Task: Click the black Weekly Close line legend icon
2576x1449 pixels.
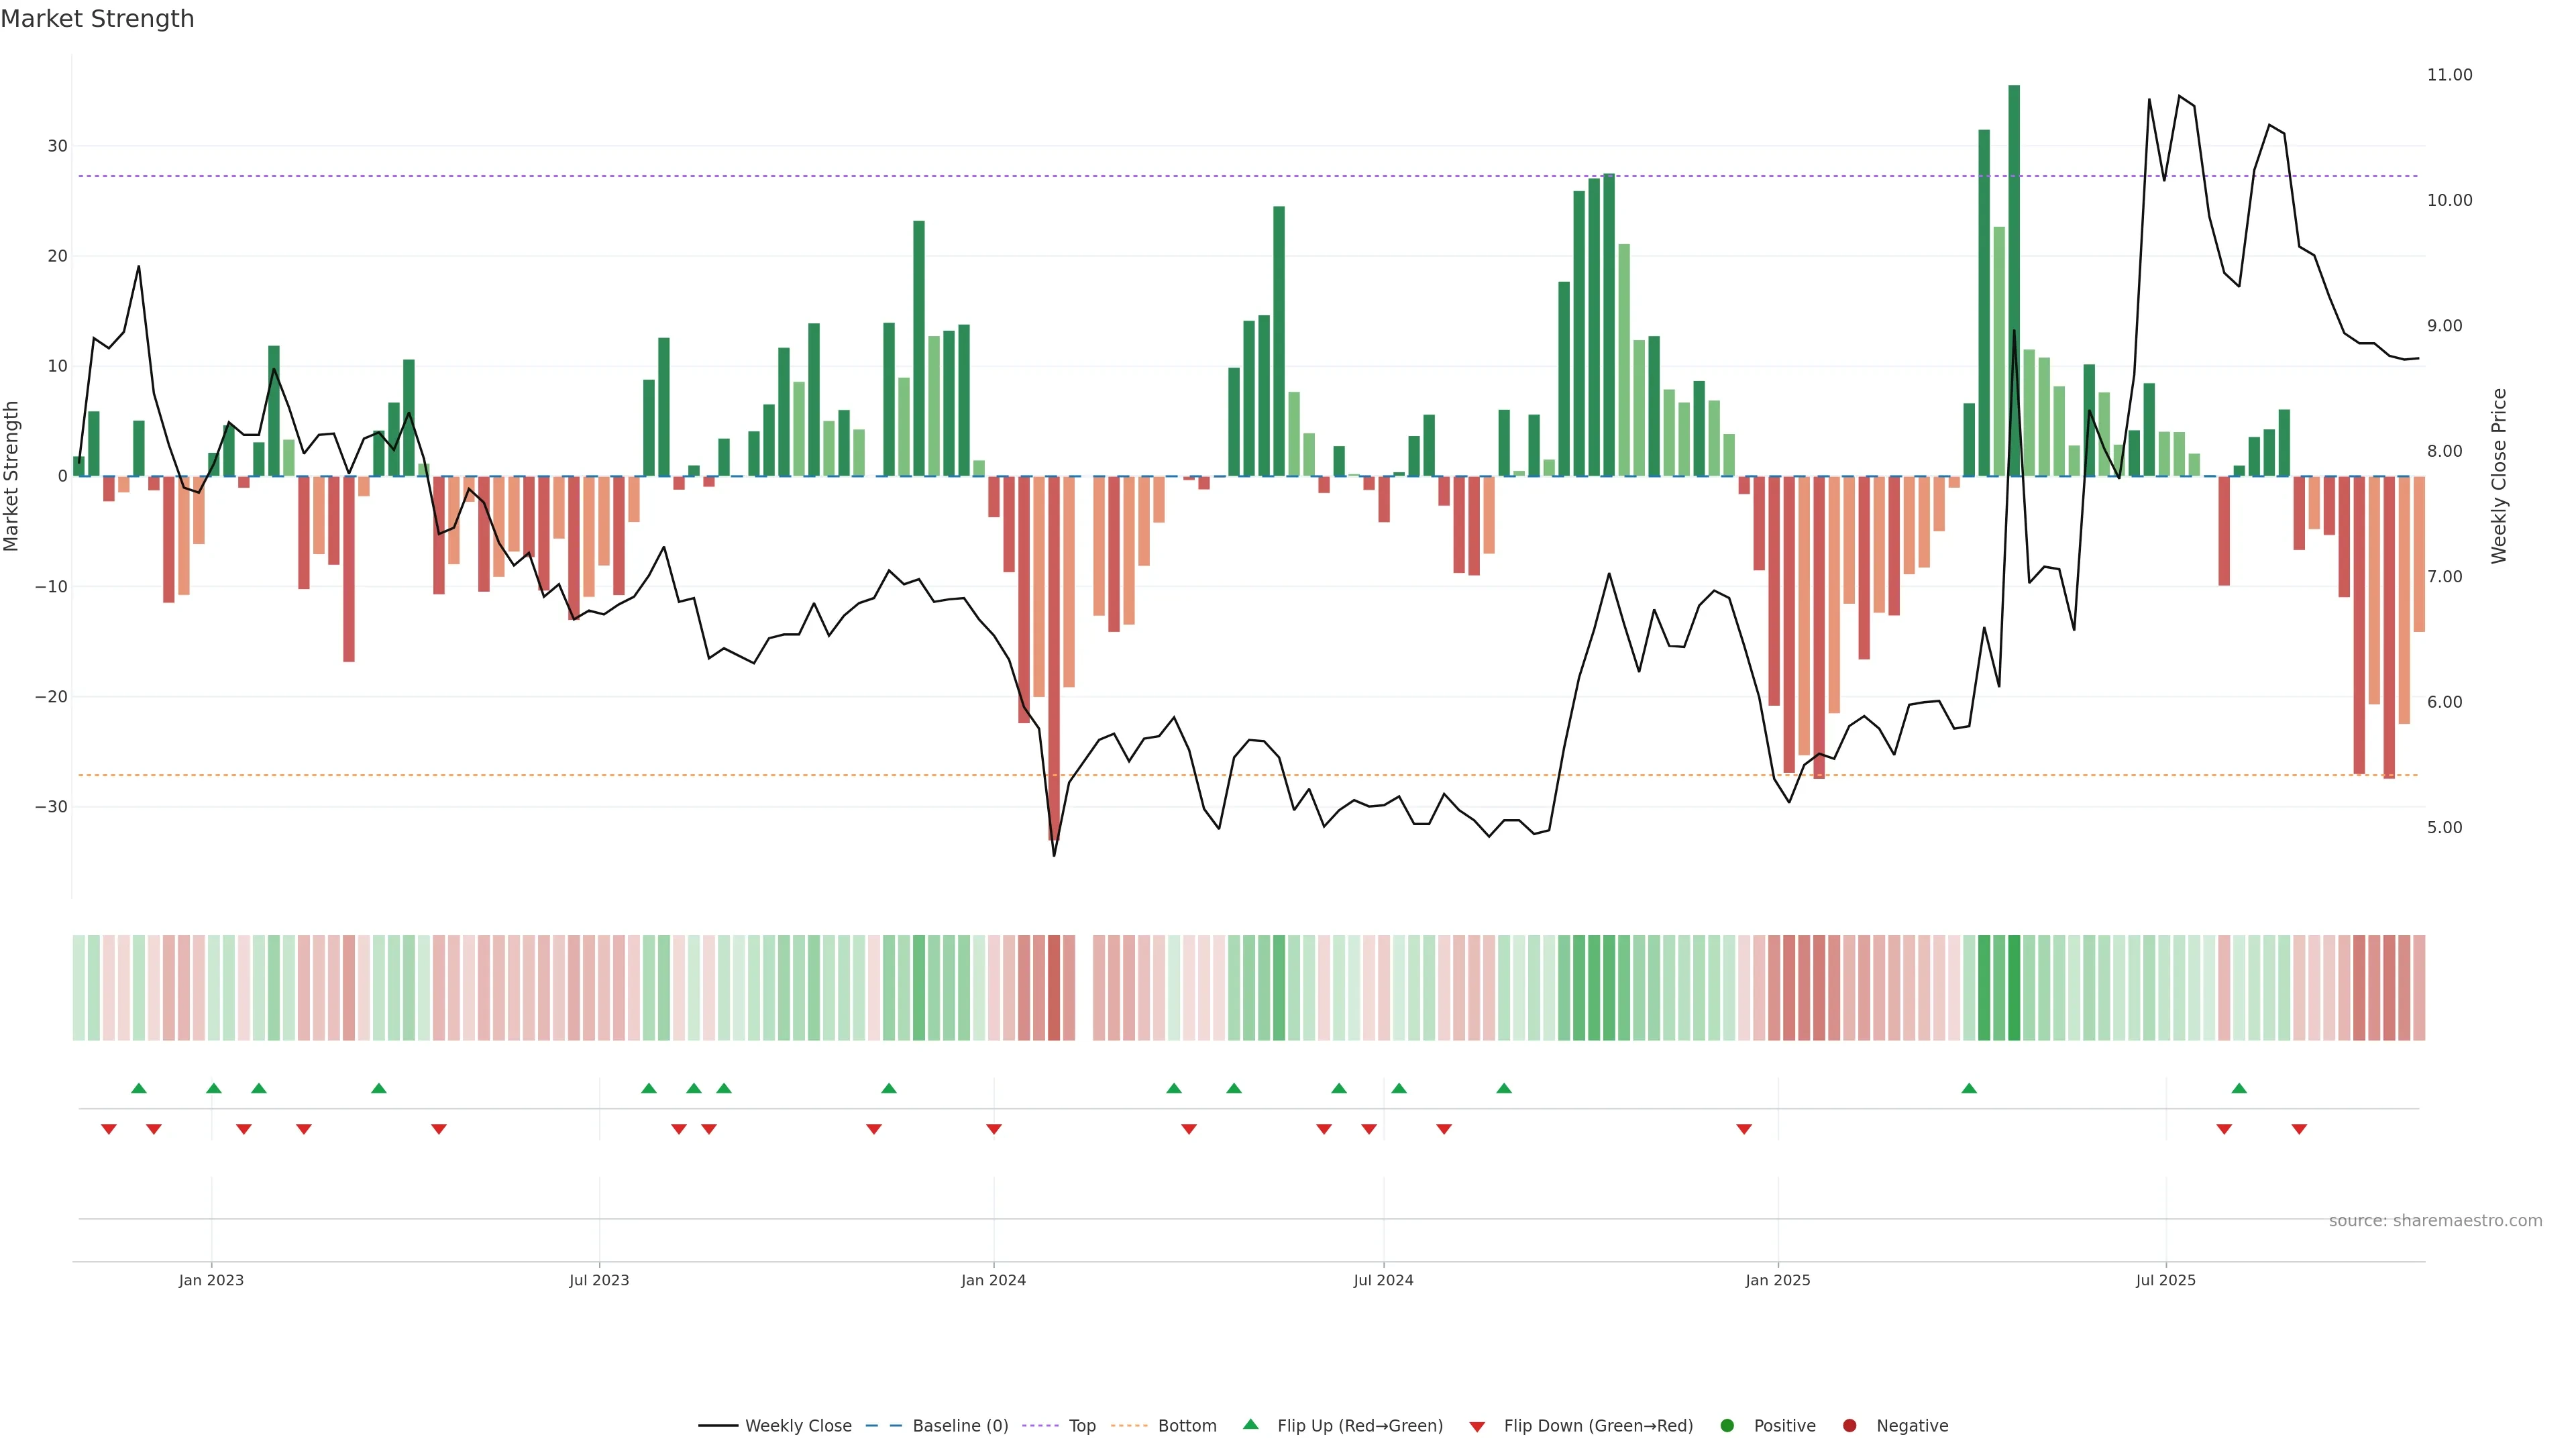Action: point(718,1425)
